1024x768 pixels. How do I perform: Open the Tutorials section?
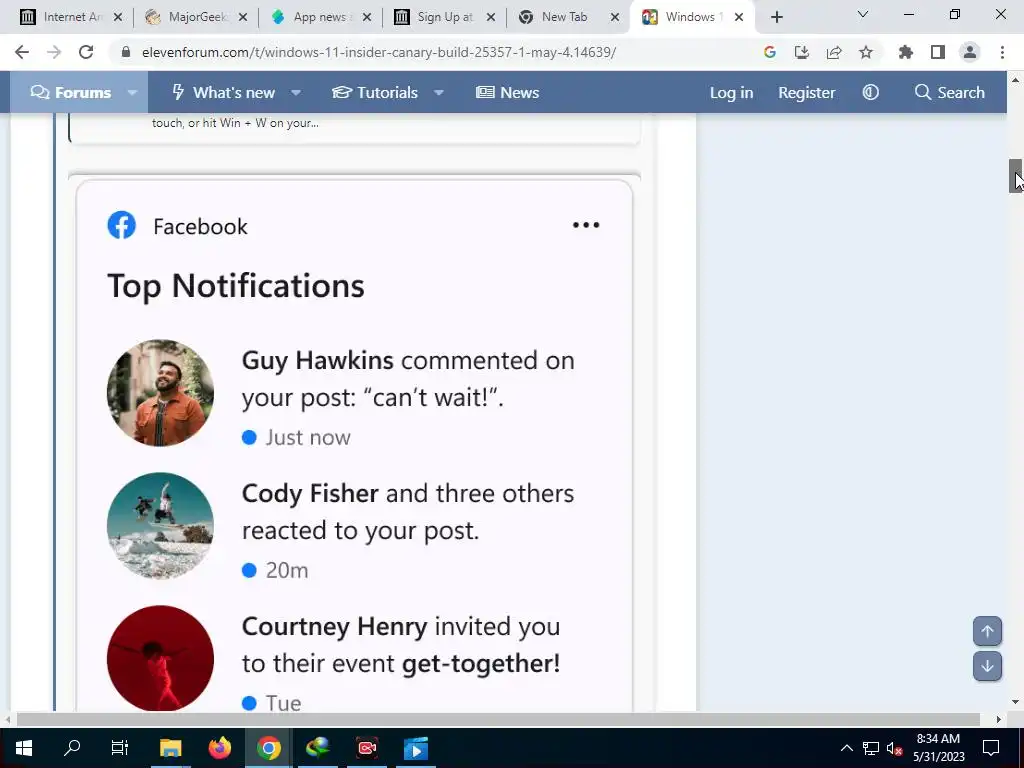click(375, 92)
